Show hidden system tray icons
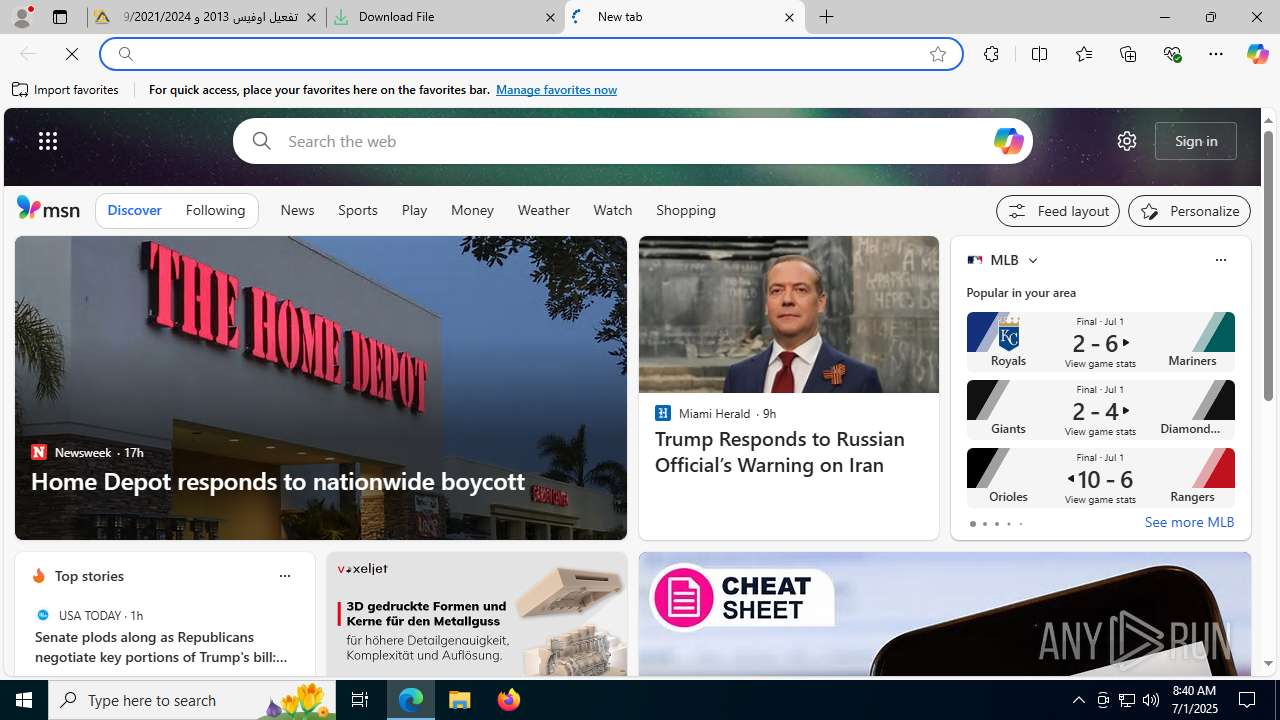 click(1078, 700)
